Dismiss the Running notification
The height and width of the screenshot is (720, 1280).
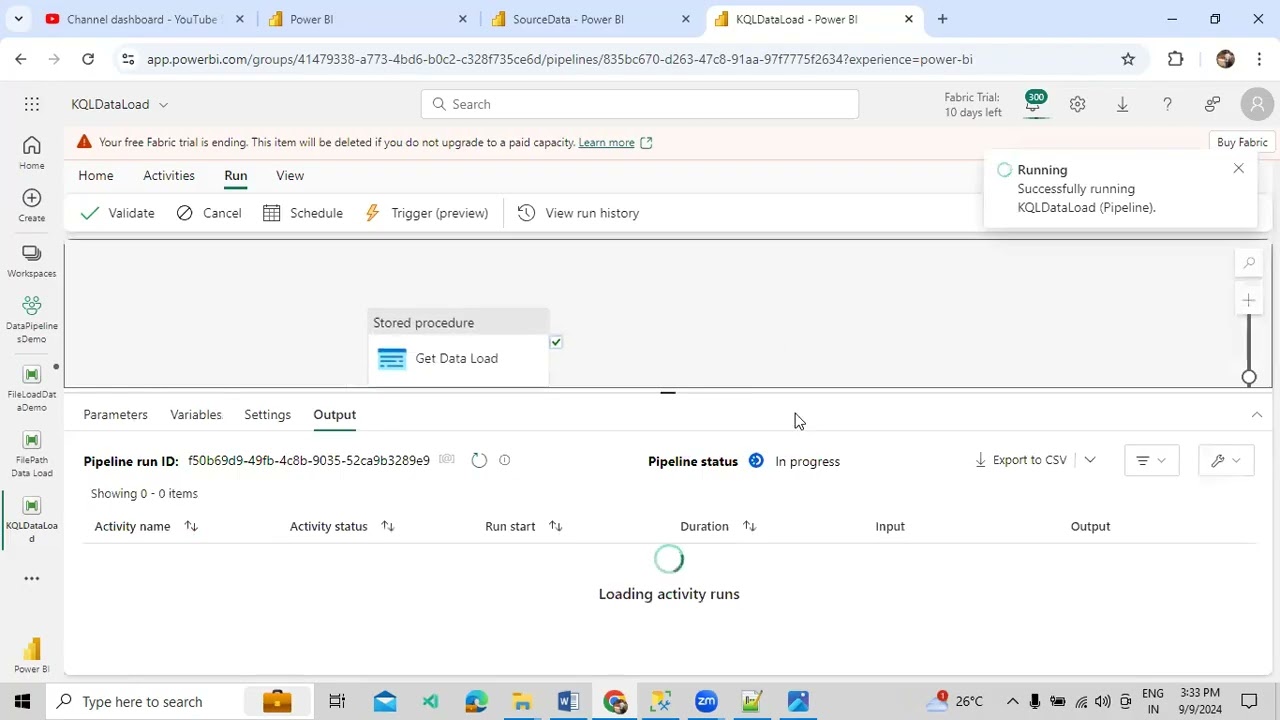pyautogui.click(x=1238, y=169)
